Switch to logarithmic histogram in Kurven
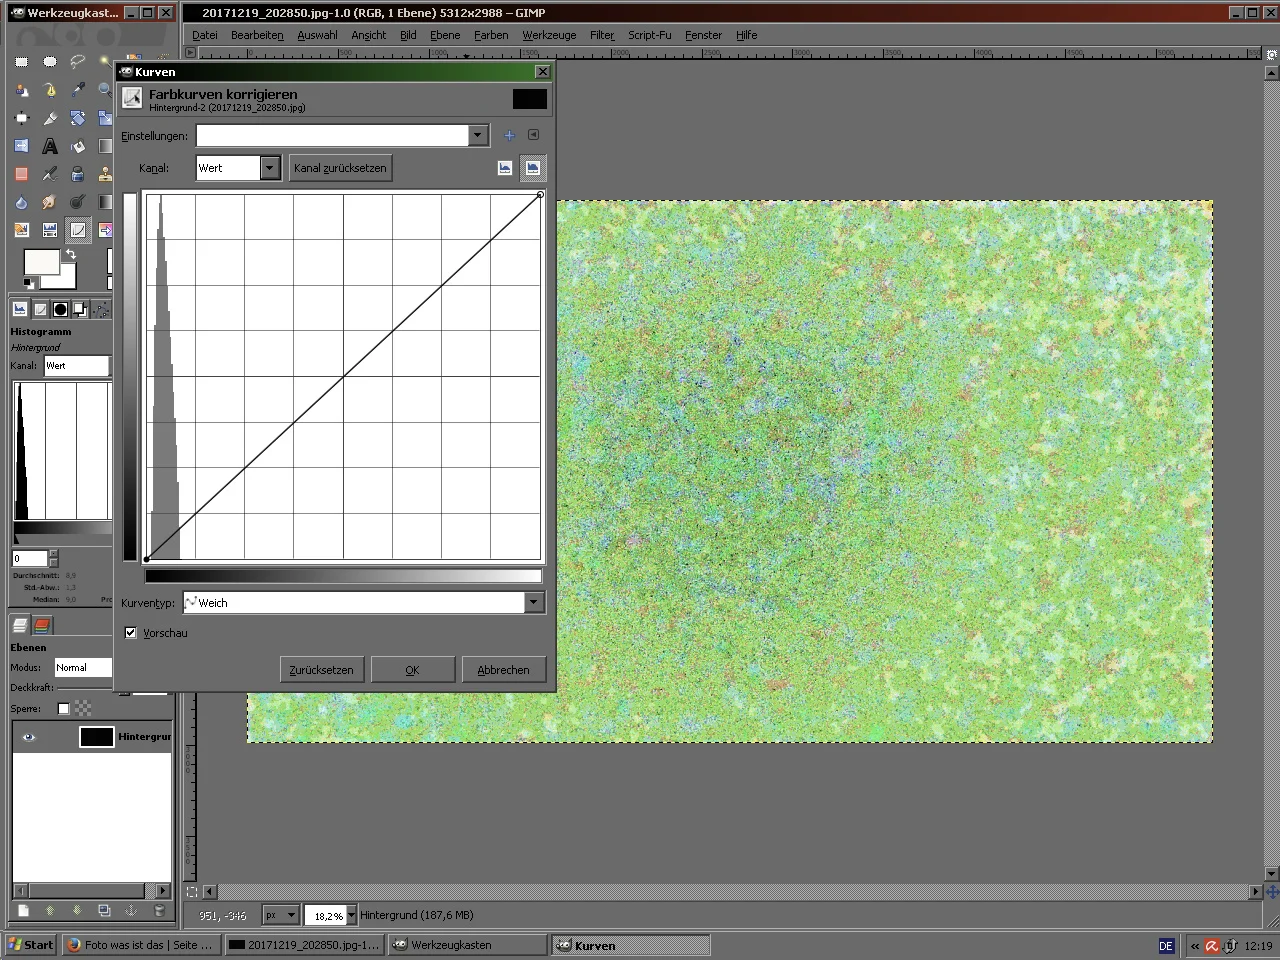Viewport: 1280px width, 960px height. point(533,168)
